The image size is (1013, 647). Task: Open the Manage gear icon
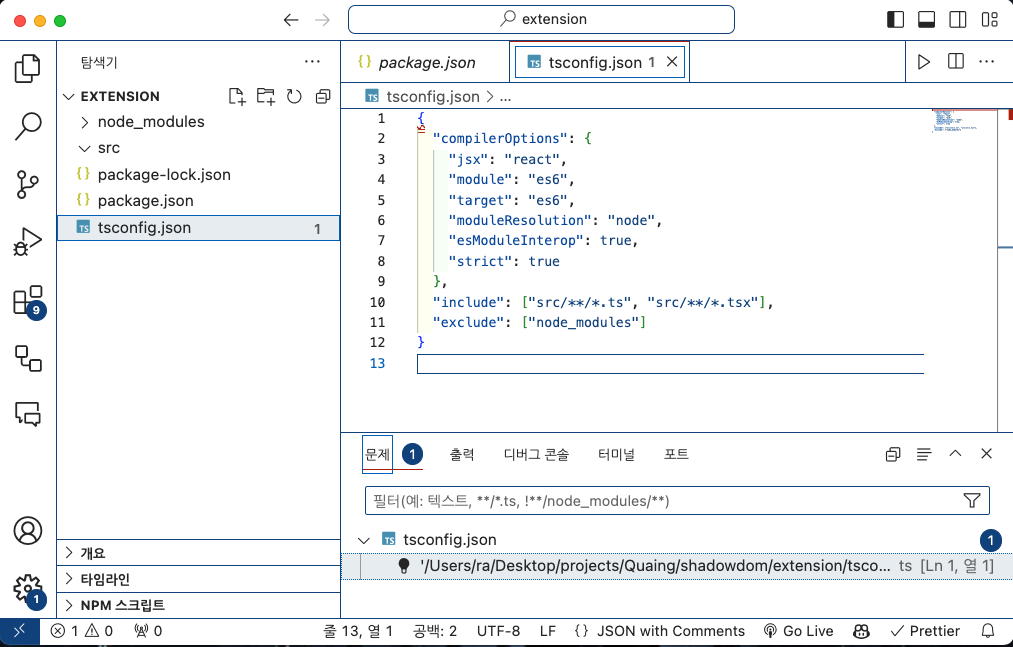[x=28, y=589]
